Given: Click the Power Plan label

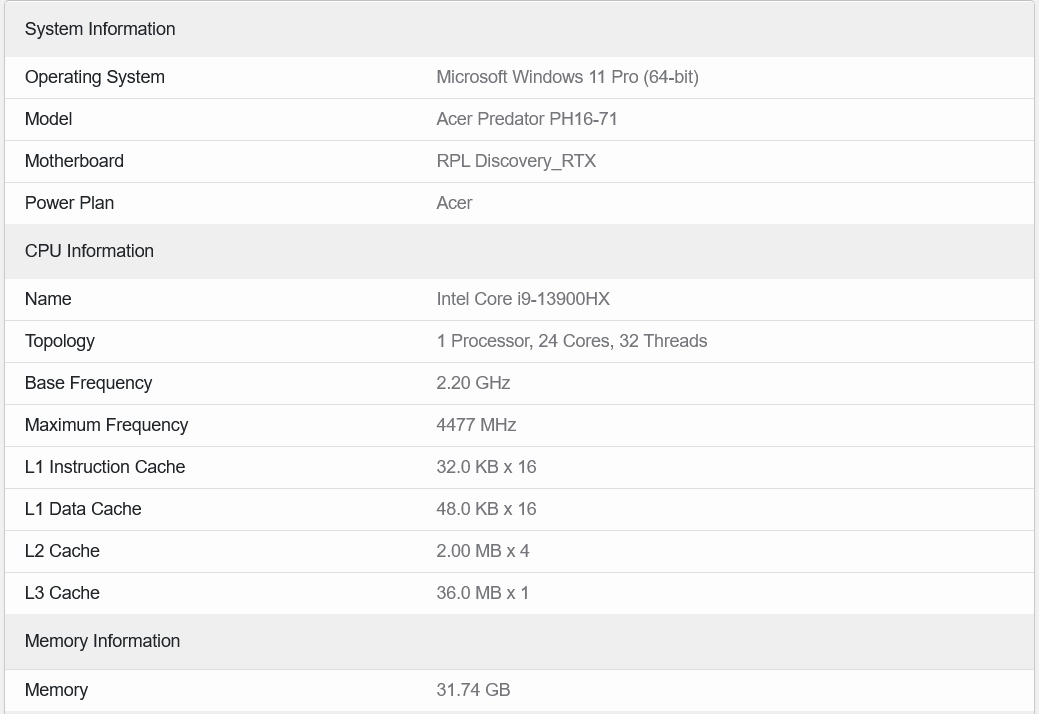Looking at the screenshot, I should coord(69,203).
